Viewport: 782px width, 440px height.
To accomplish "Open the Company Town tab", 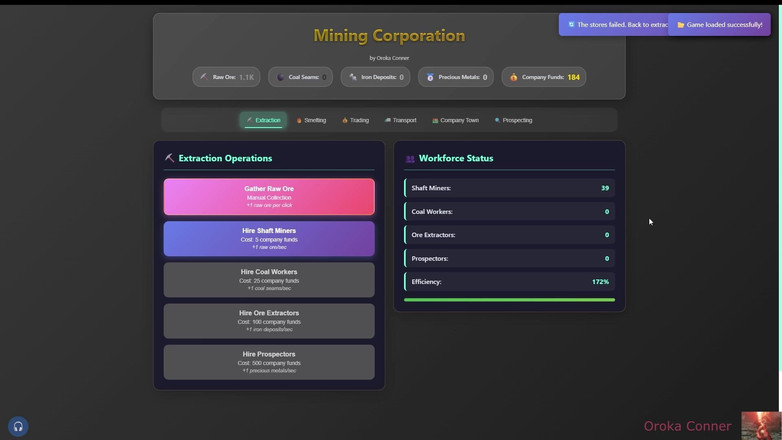I will point(455,120).
